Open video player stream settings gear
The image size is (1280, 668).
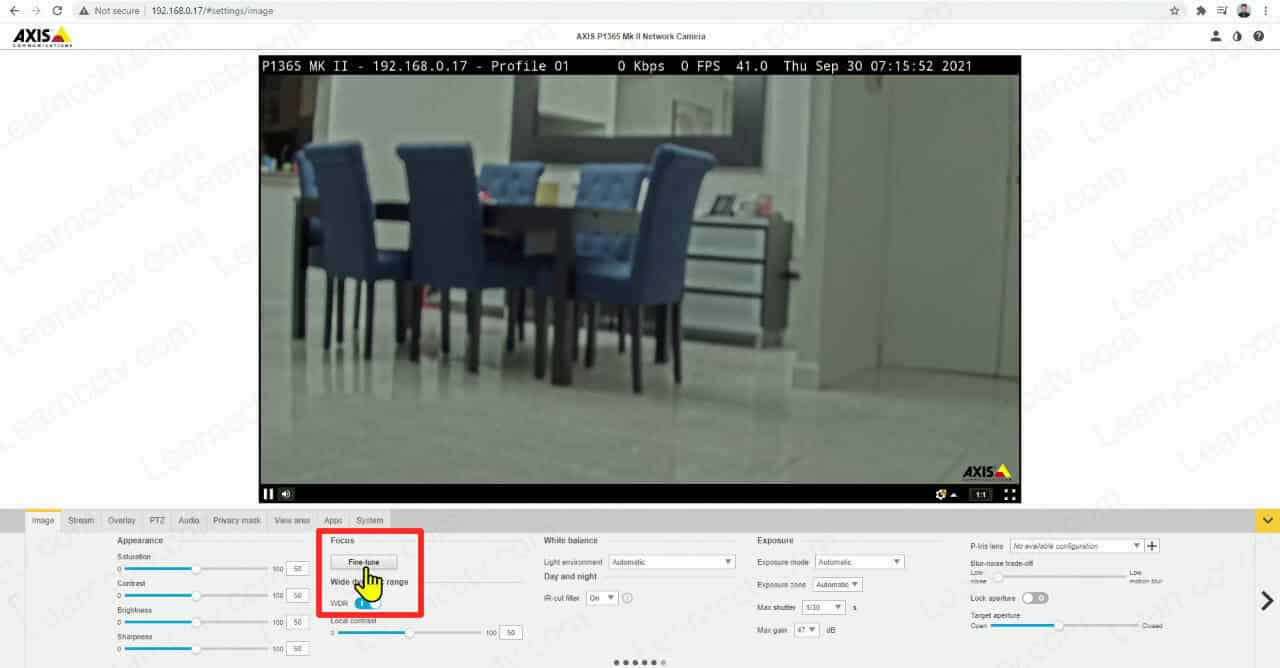tap(941, 494)
